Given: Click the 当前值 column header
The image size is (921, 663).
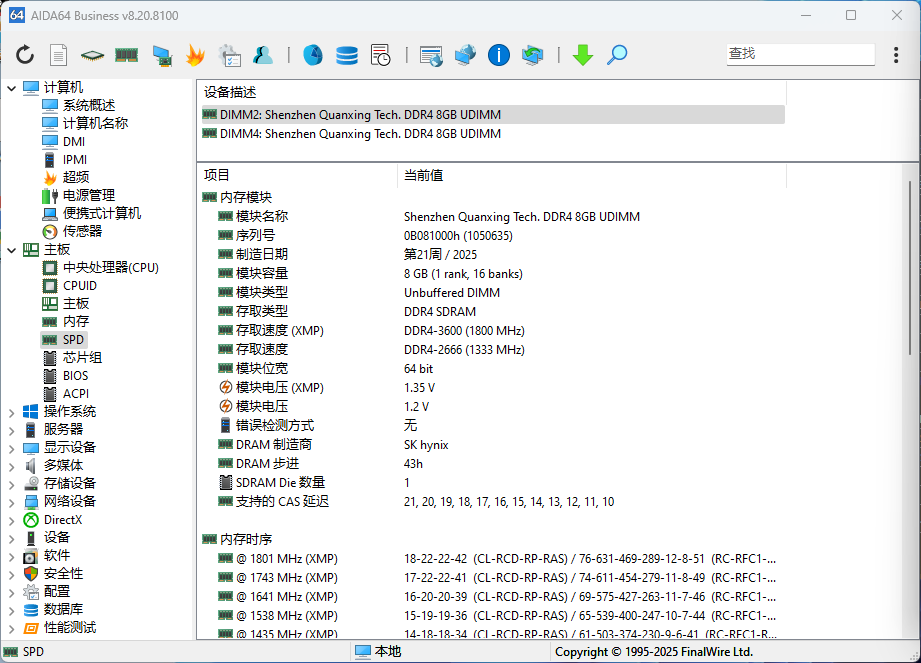Looking at the screenshot, I should tap(592, 175).
